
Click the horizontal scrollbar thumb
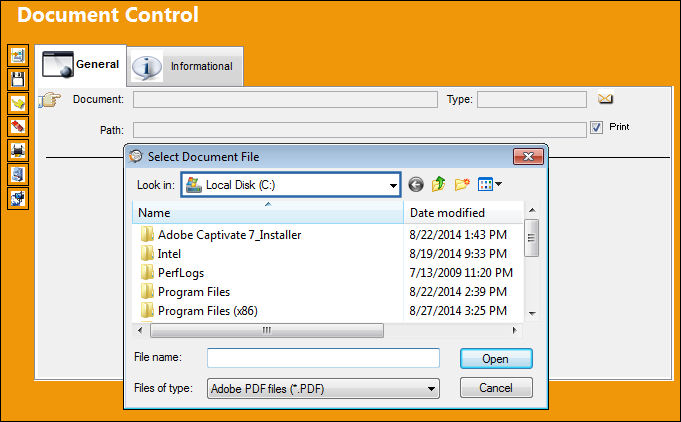point(267,330)
